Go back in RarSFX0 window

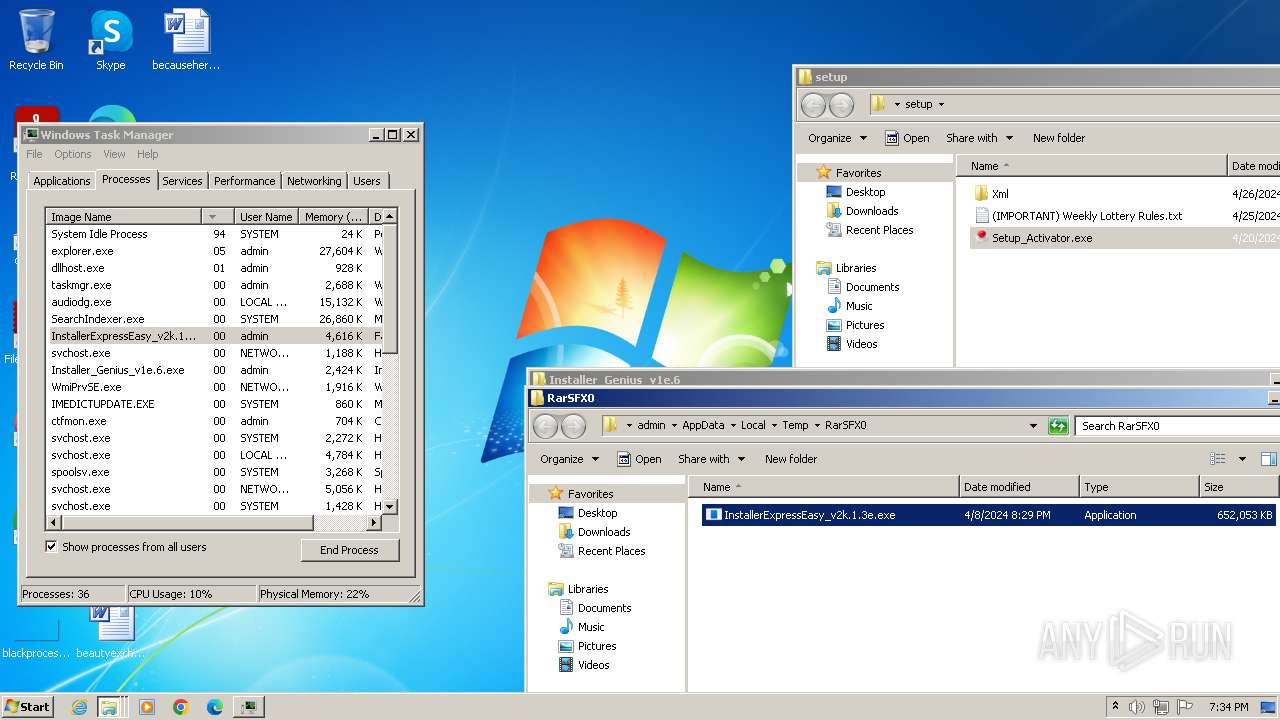545,426
